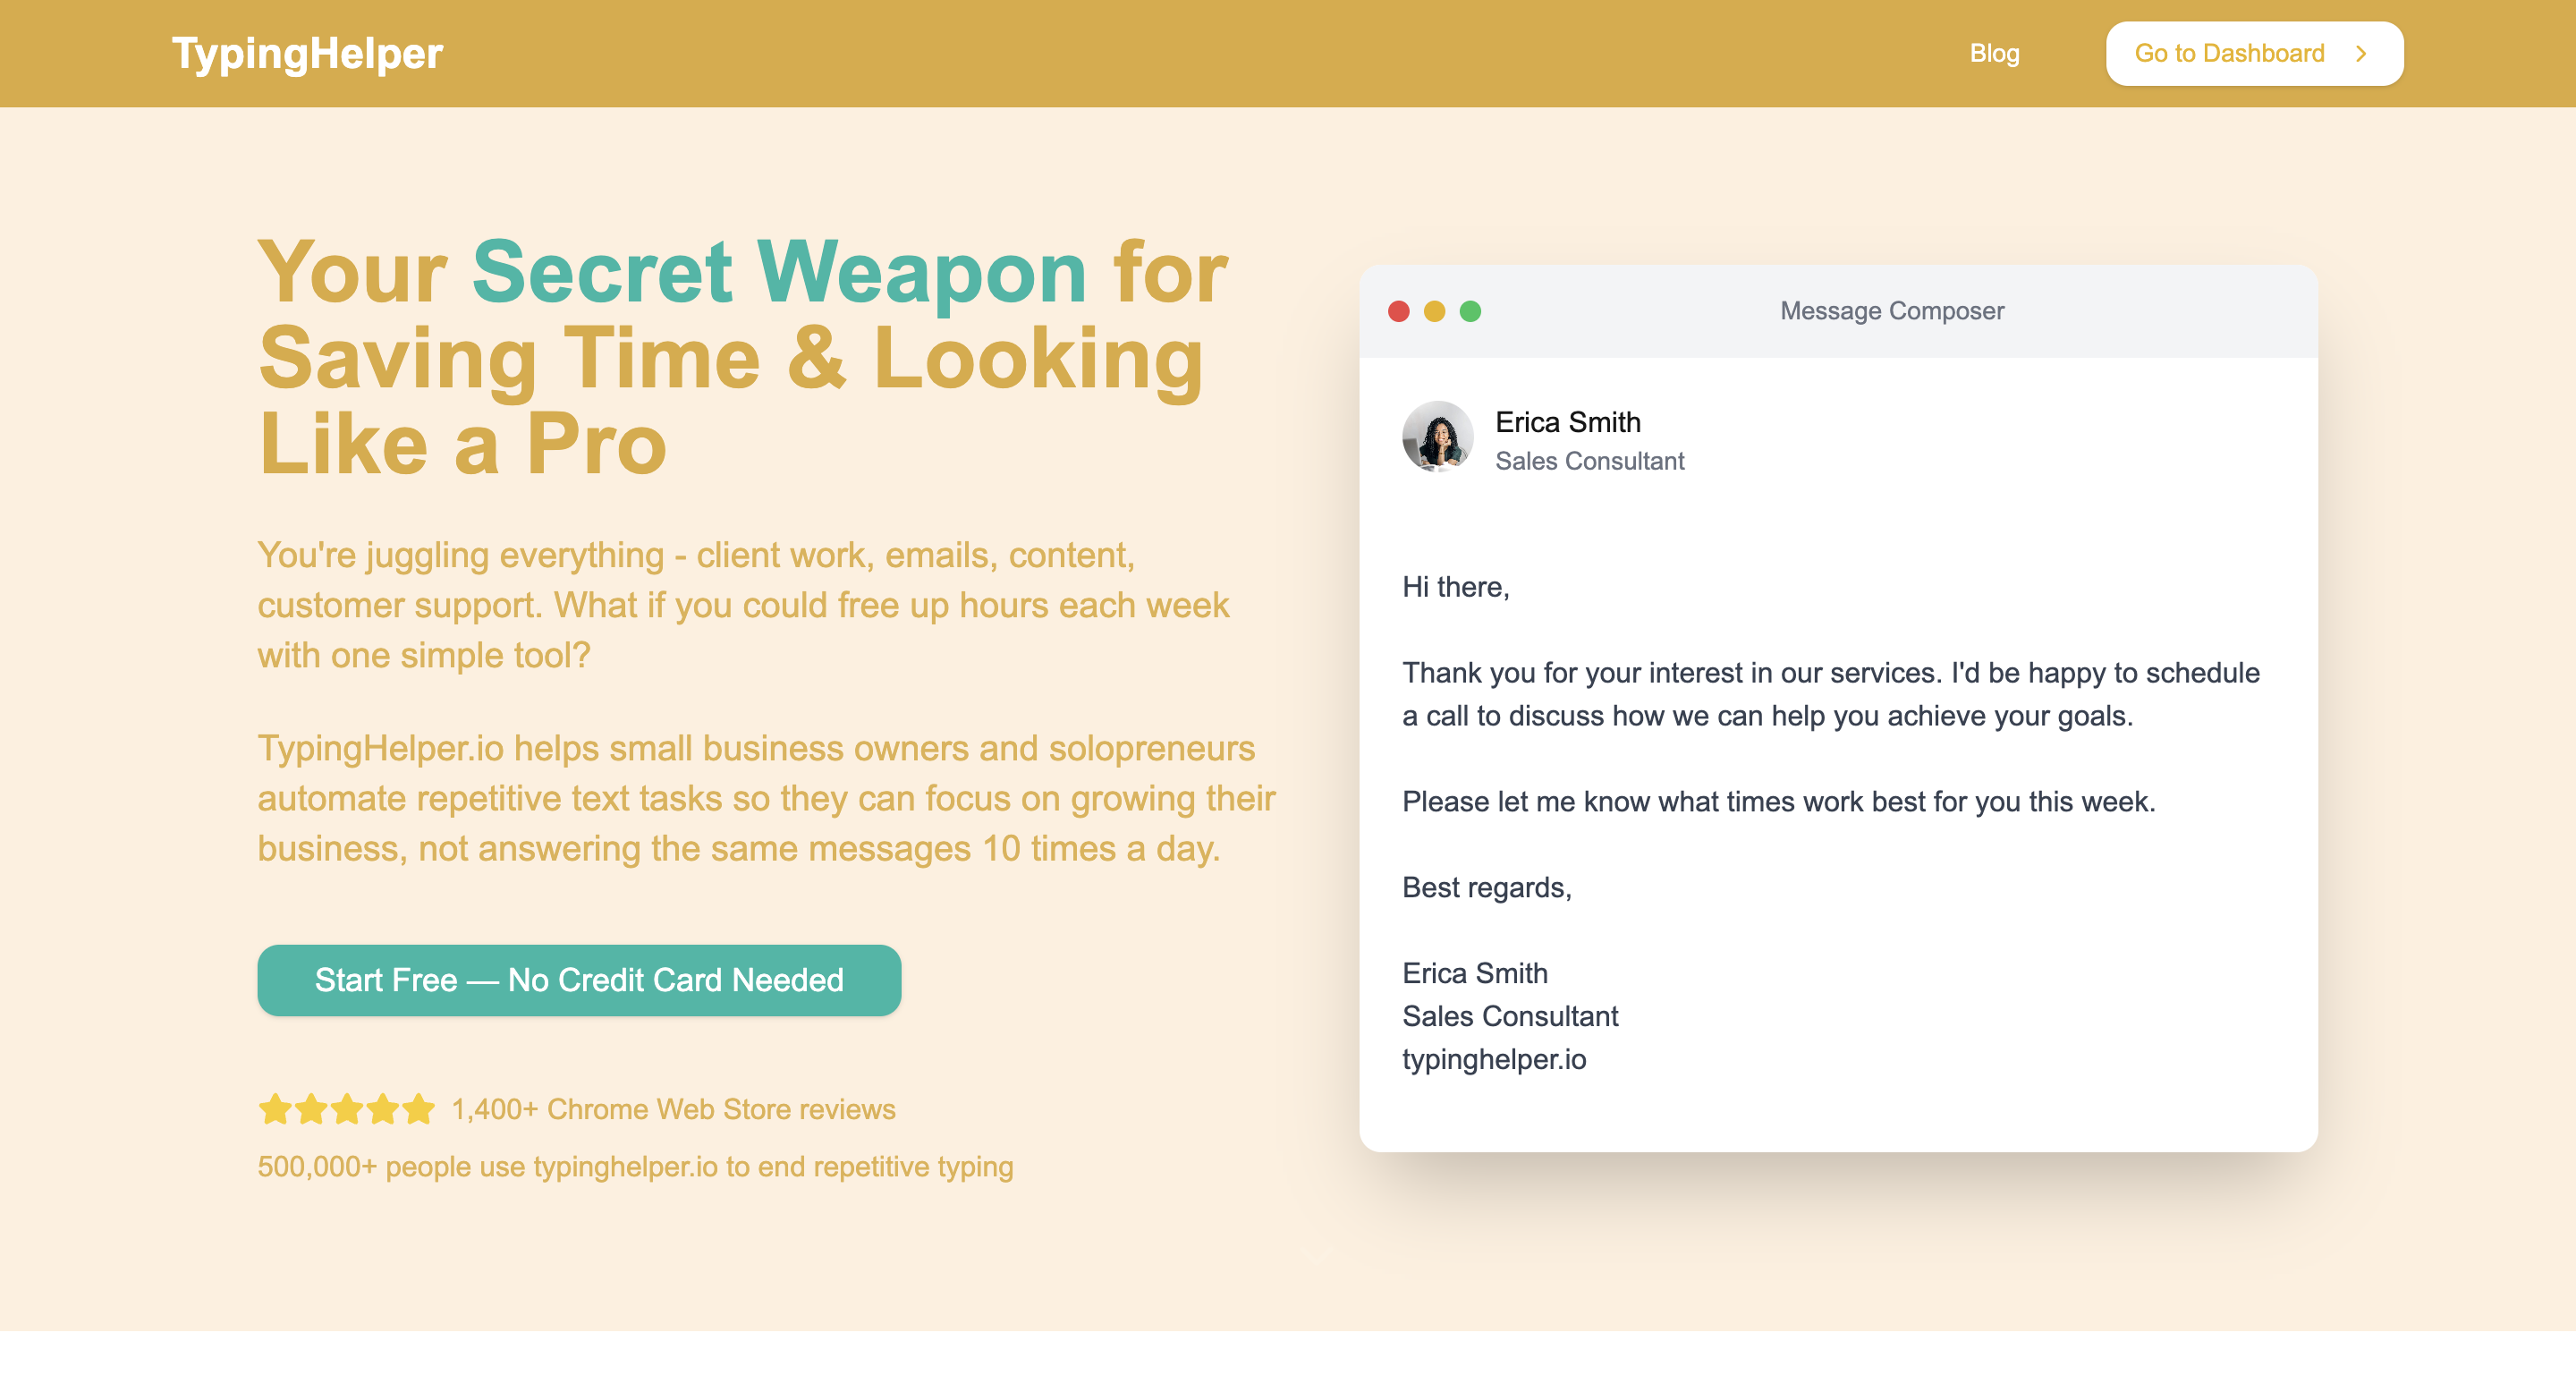Click the first gold star rating icon
Viewport: 2576px width, 1392px height.
tap(275, 1109)
